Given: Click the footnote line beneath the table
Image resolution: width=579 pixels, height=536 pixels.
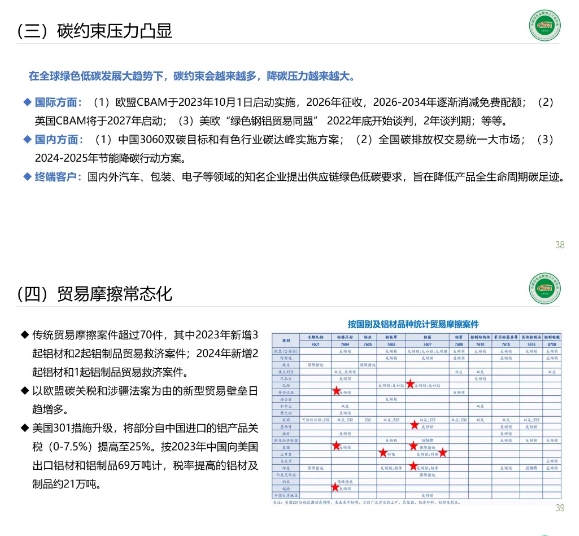Looking at the screenshot, I should (x=366, y=502).
